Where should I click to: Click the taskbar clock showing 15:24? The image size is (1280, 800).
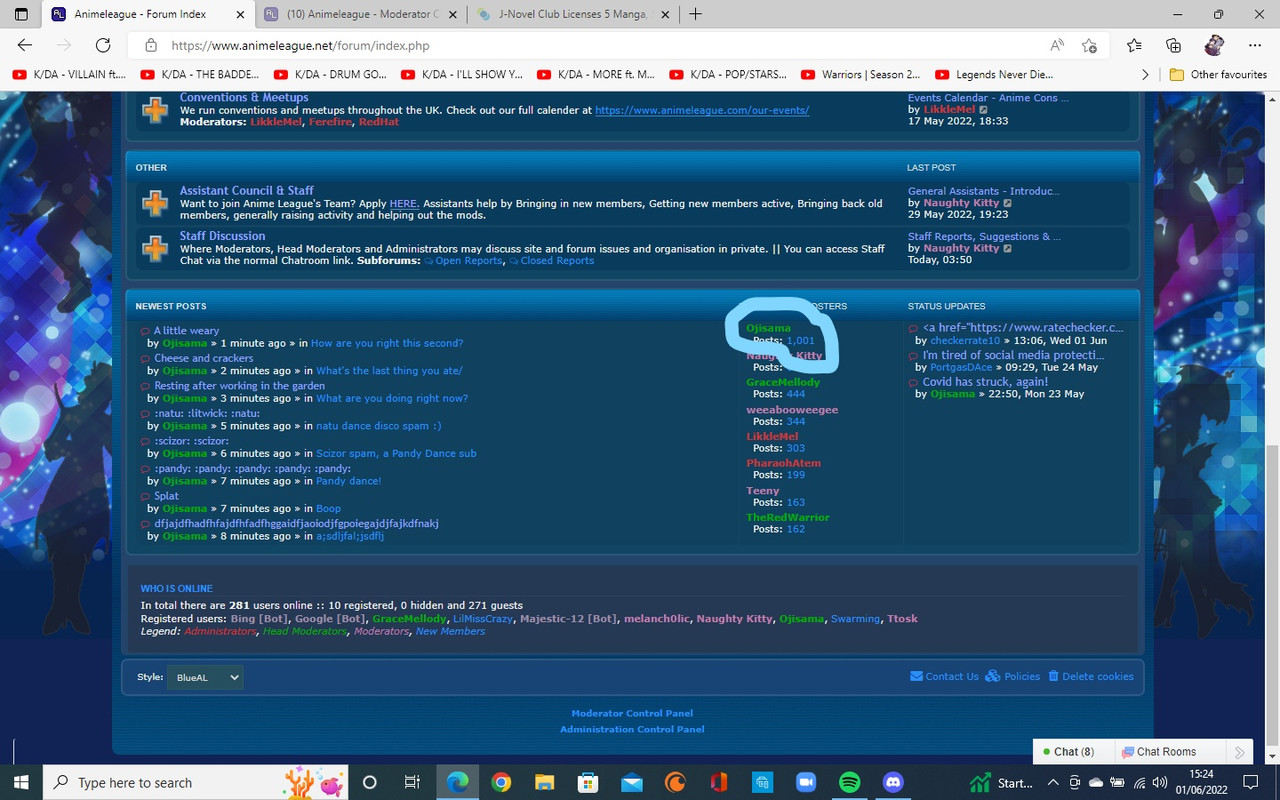1201,782
